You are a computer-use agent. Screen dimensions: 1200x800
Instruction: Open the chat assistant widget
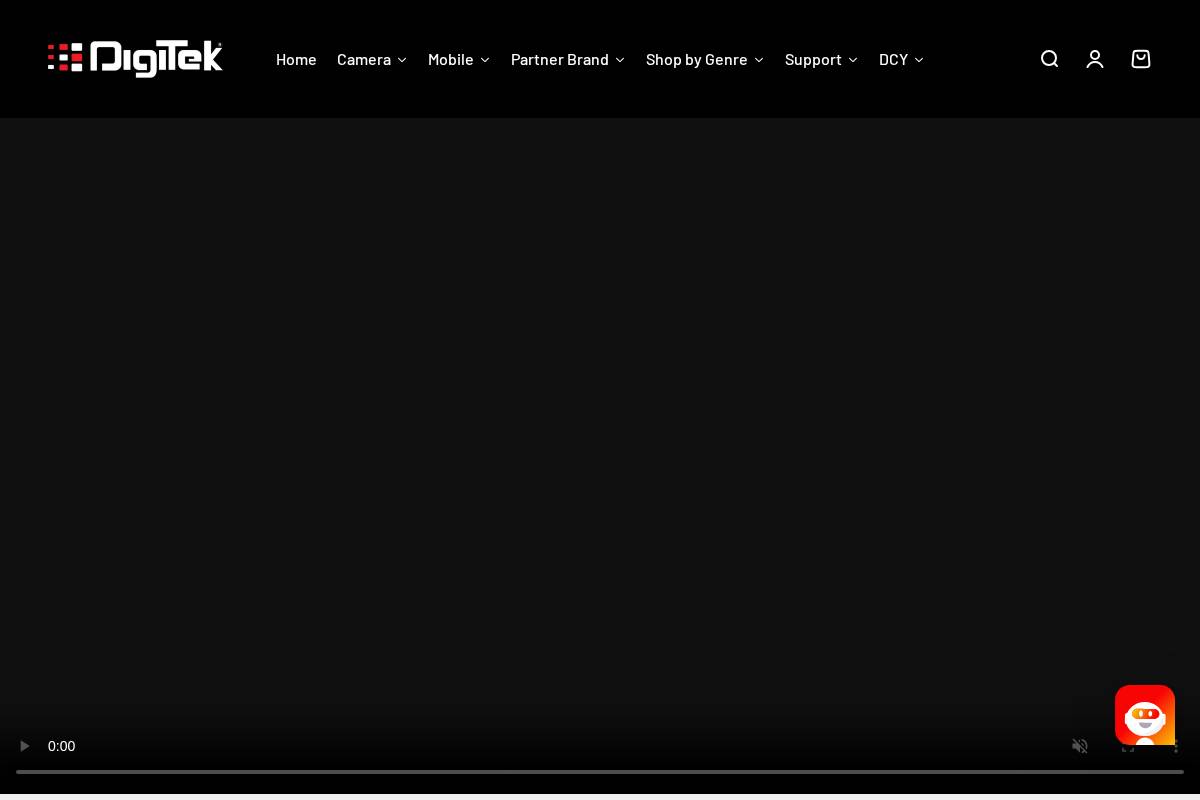(x=1145, y=715)
